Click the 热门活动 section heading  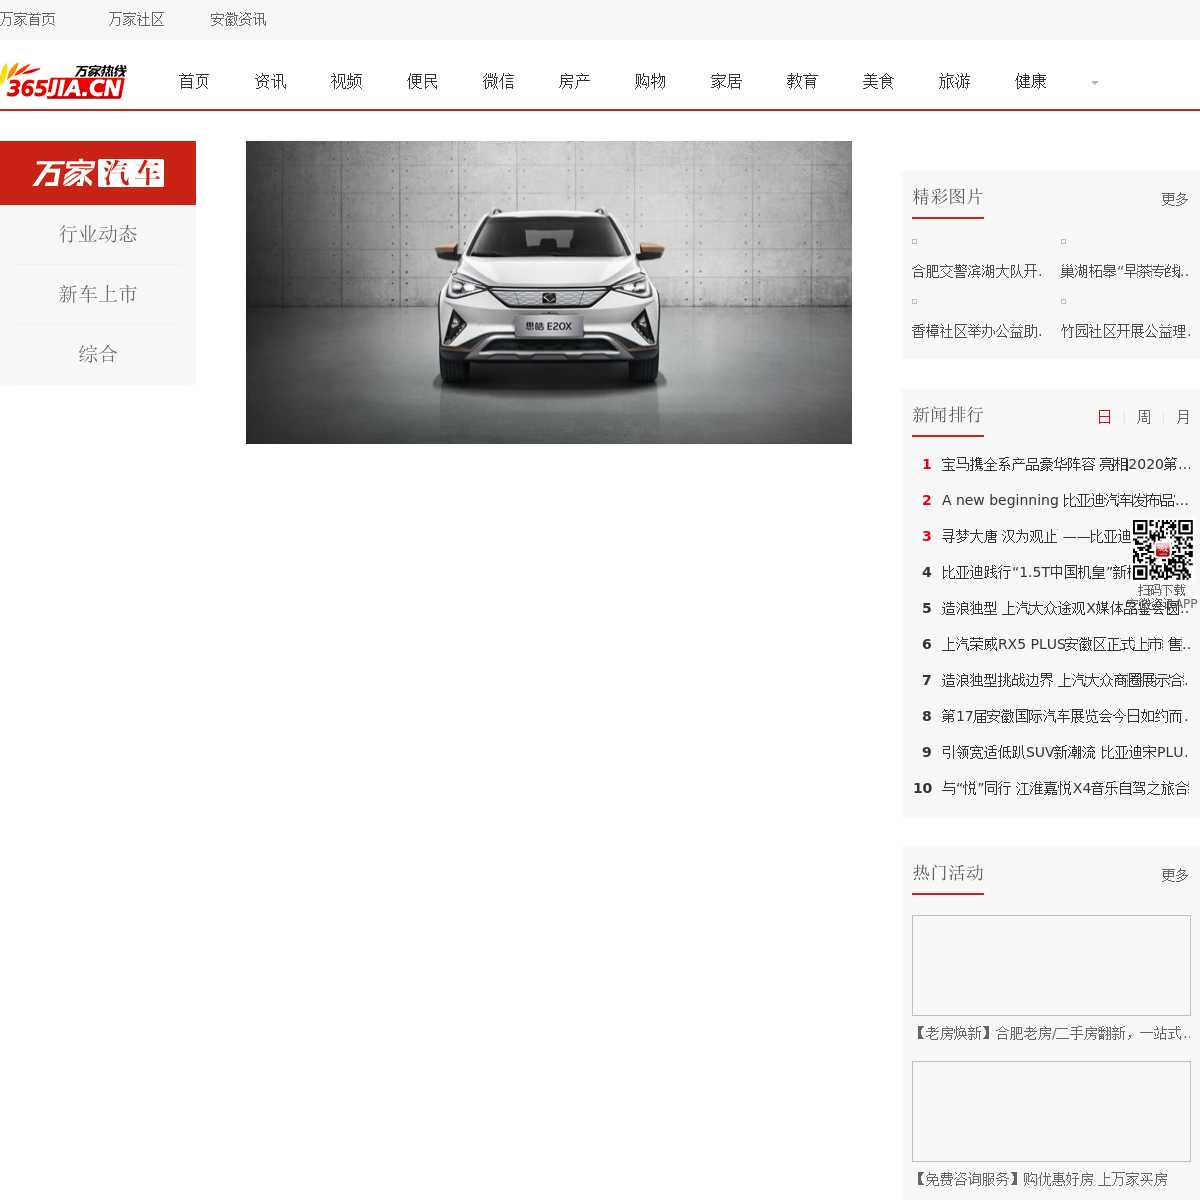tap(948, 873)
